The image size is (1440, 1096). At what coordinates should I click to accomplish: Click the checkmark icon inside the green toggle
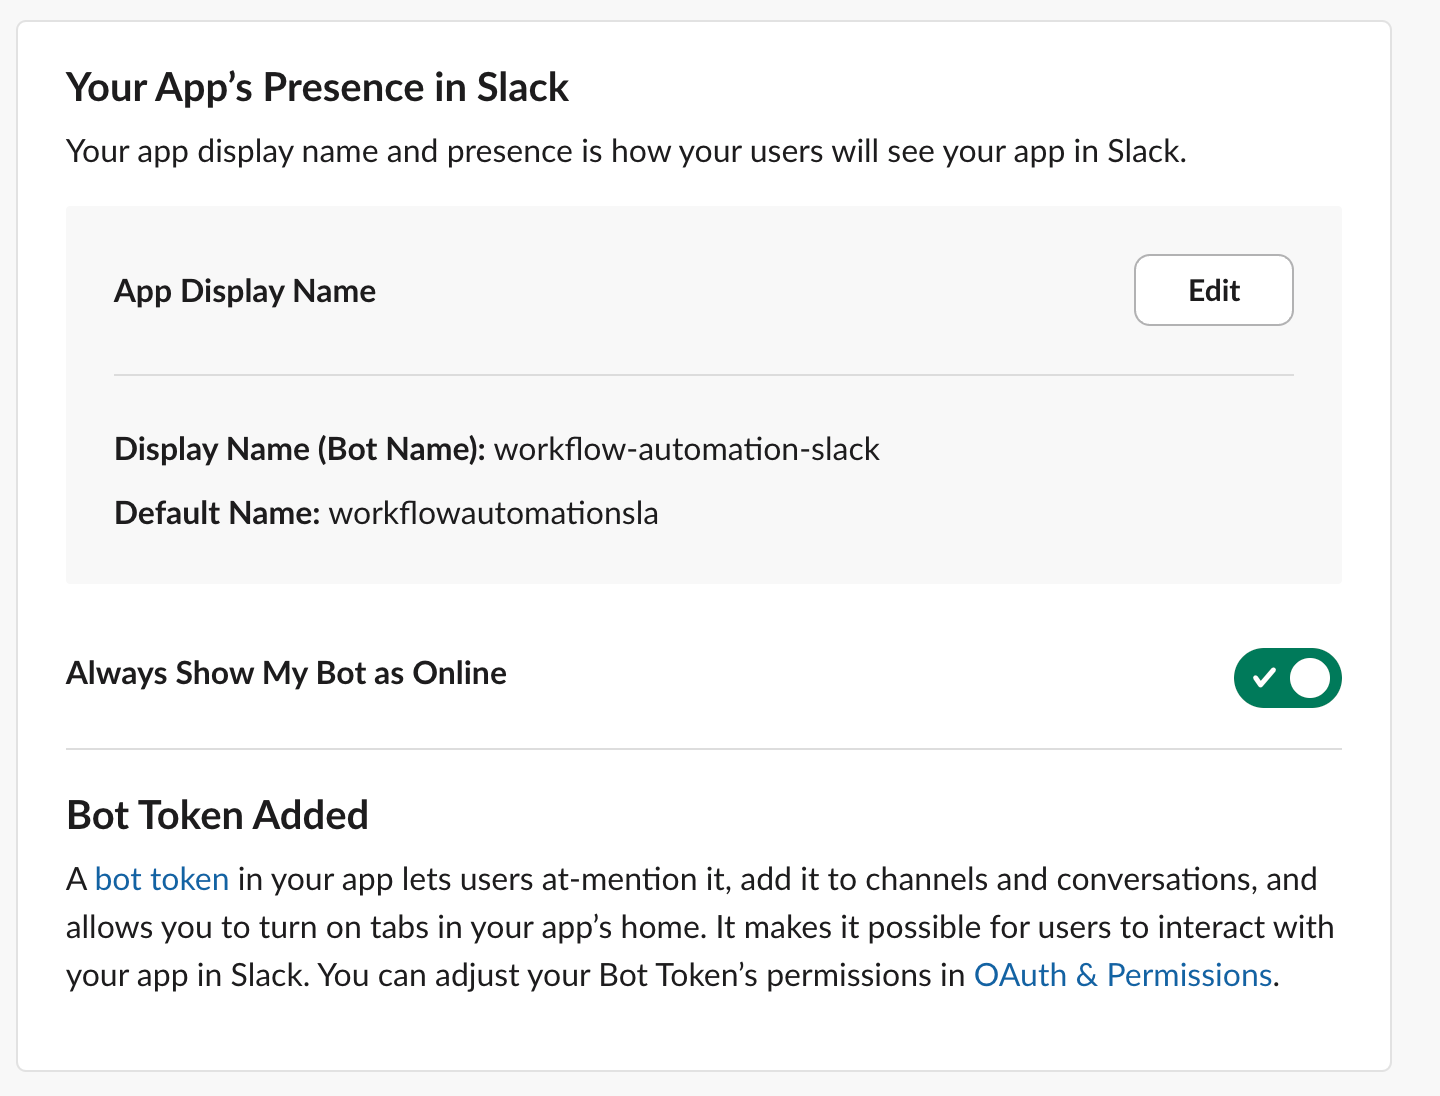[1267, 678]
